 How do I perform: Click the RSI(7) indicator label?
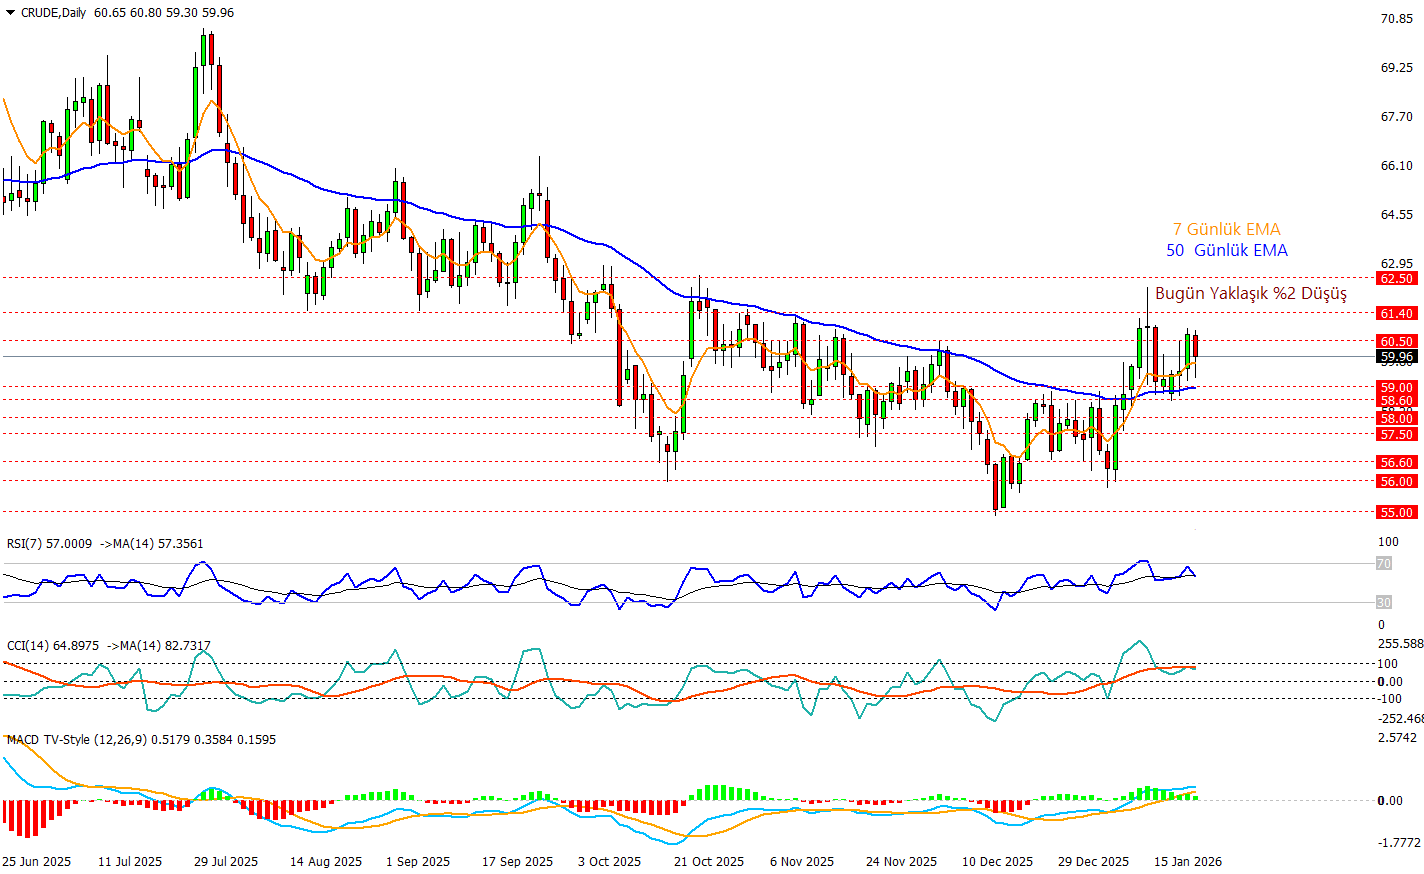click(49, 544)
